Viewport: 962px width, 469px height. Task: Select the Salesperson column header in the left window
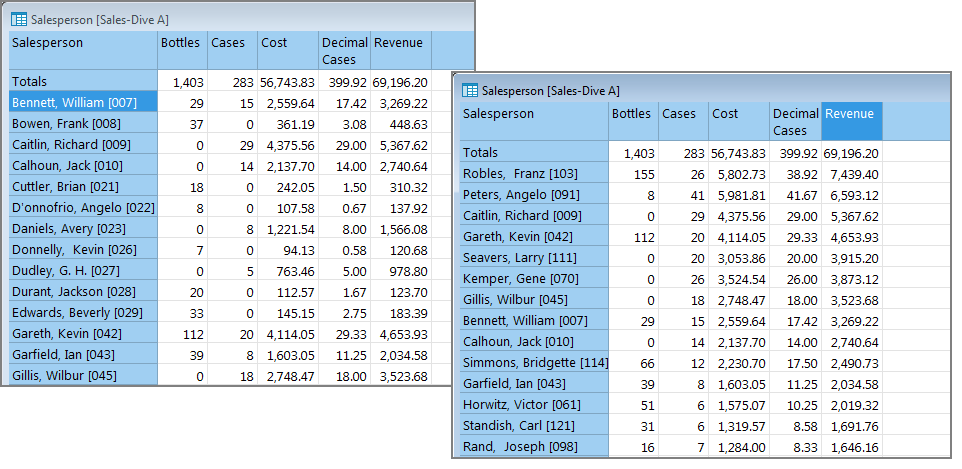83,50
